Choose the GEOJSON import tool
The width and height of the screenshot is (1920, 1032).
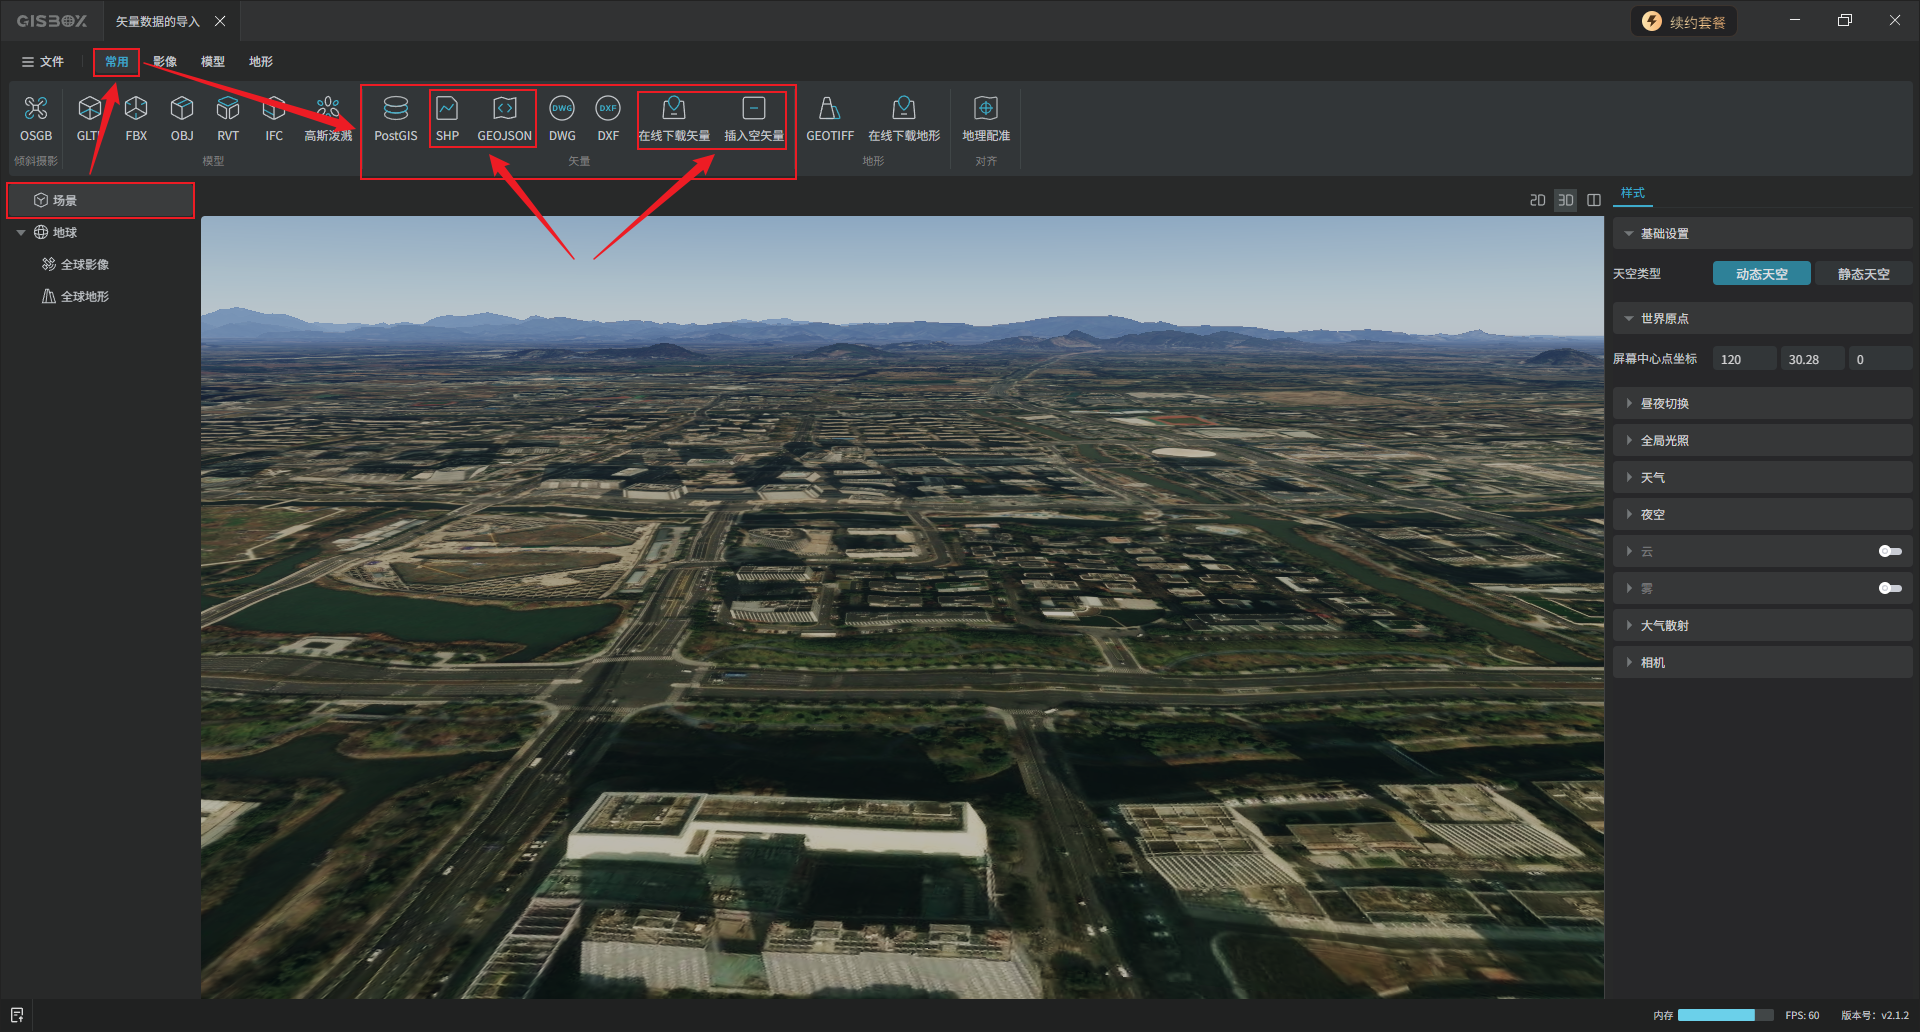click(504, 118)
